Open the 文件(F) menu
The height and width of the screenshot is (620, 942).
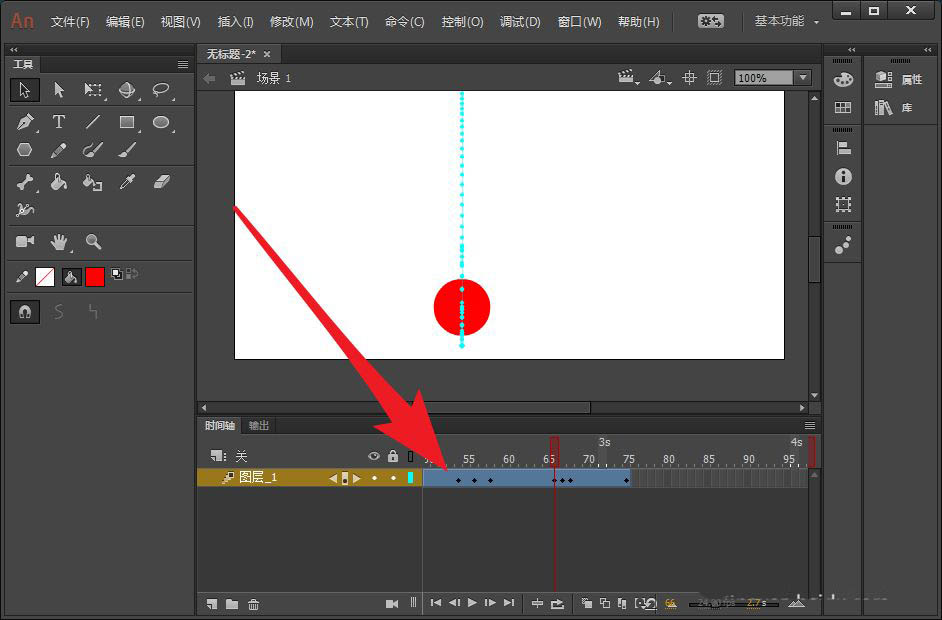click(70, 22)
